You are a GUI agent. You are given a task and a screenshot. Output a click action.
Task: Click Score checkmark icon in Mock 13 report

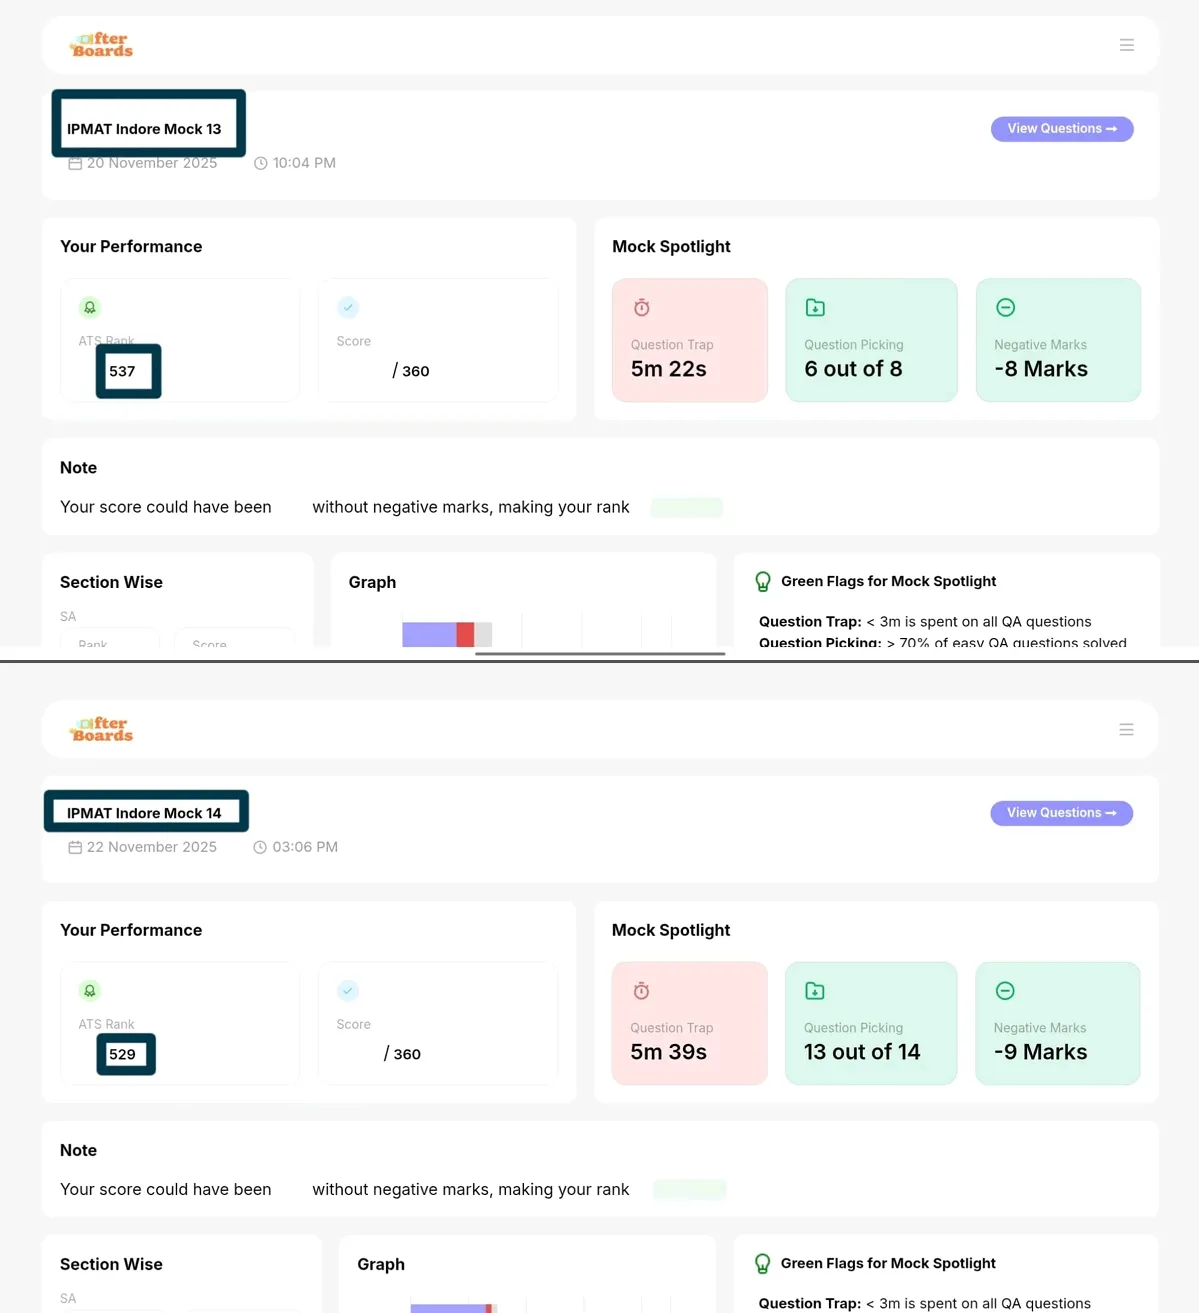(x=348, y=307)
